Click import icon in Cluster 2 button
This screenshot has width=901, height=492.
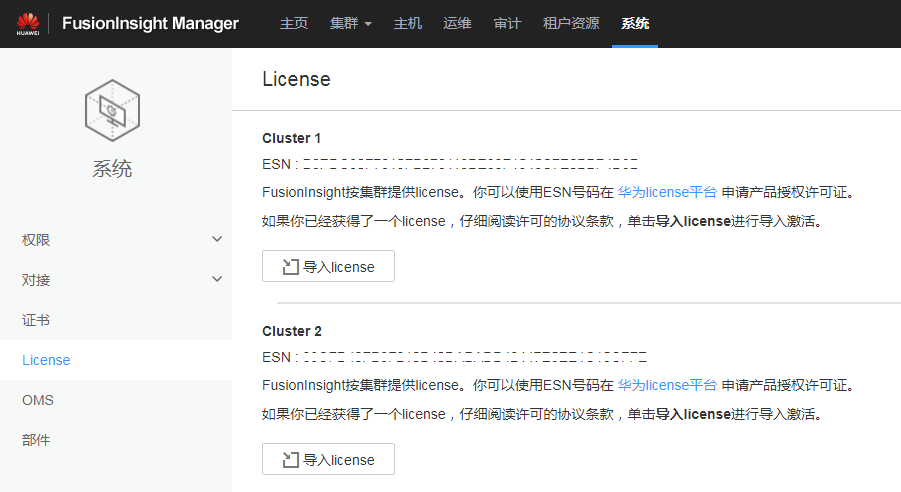(291, 460)
